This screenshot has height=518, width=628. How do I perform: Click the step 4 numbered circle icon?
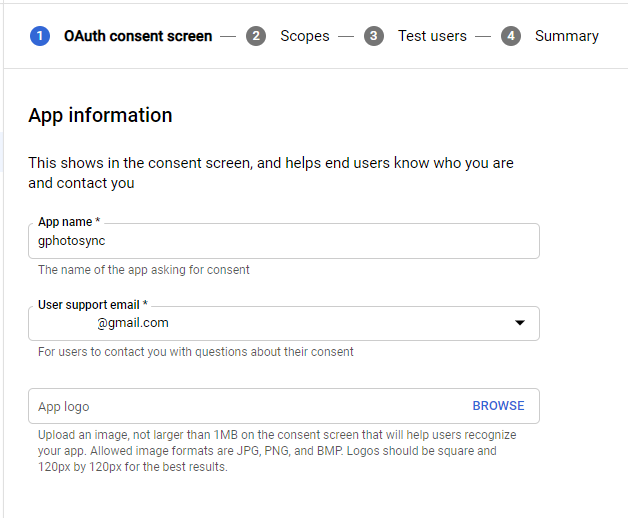pos(511,36)
